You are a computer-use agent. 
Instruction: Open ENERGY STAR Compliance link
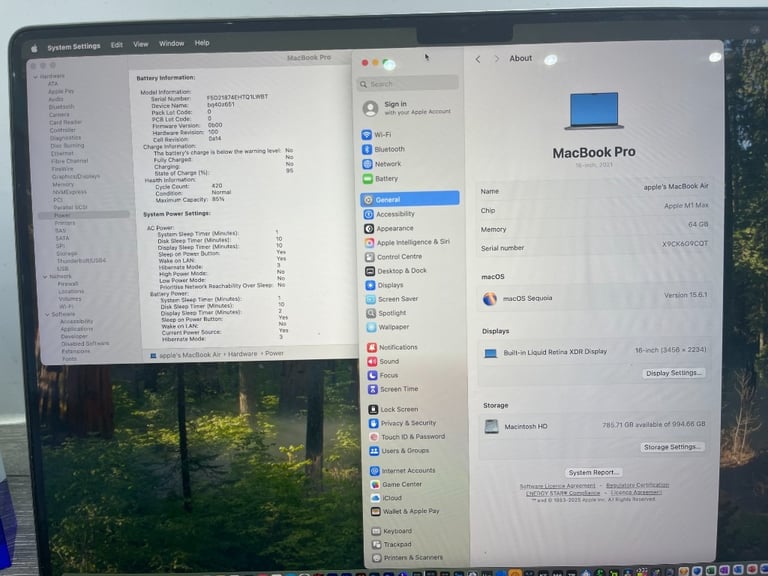(x=563, y=493)
